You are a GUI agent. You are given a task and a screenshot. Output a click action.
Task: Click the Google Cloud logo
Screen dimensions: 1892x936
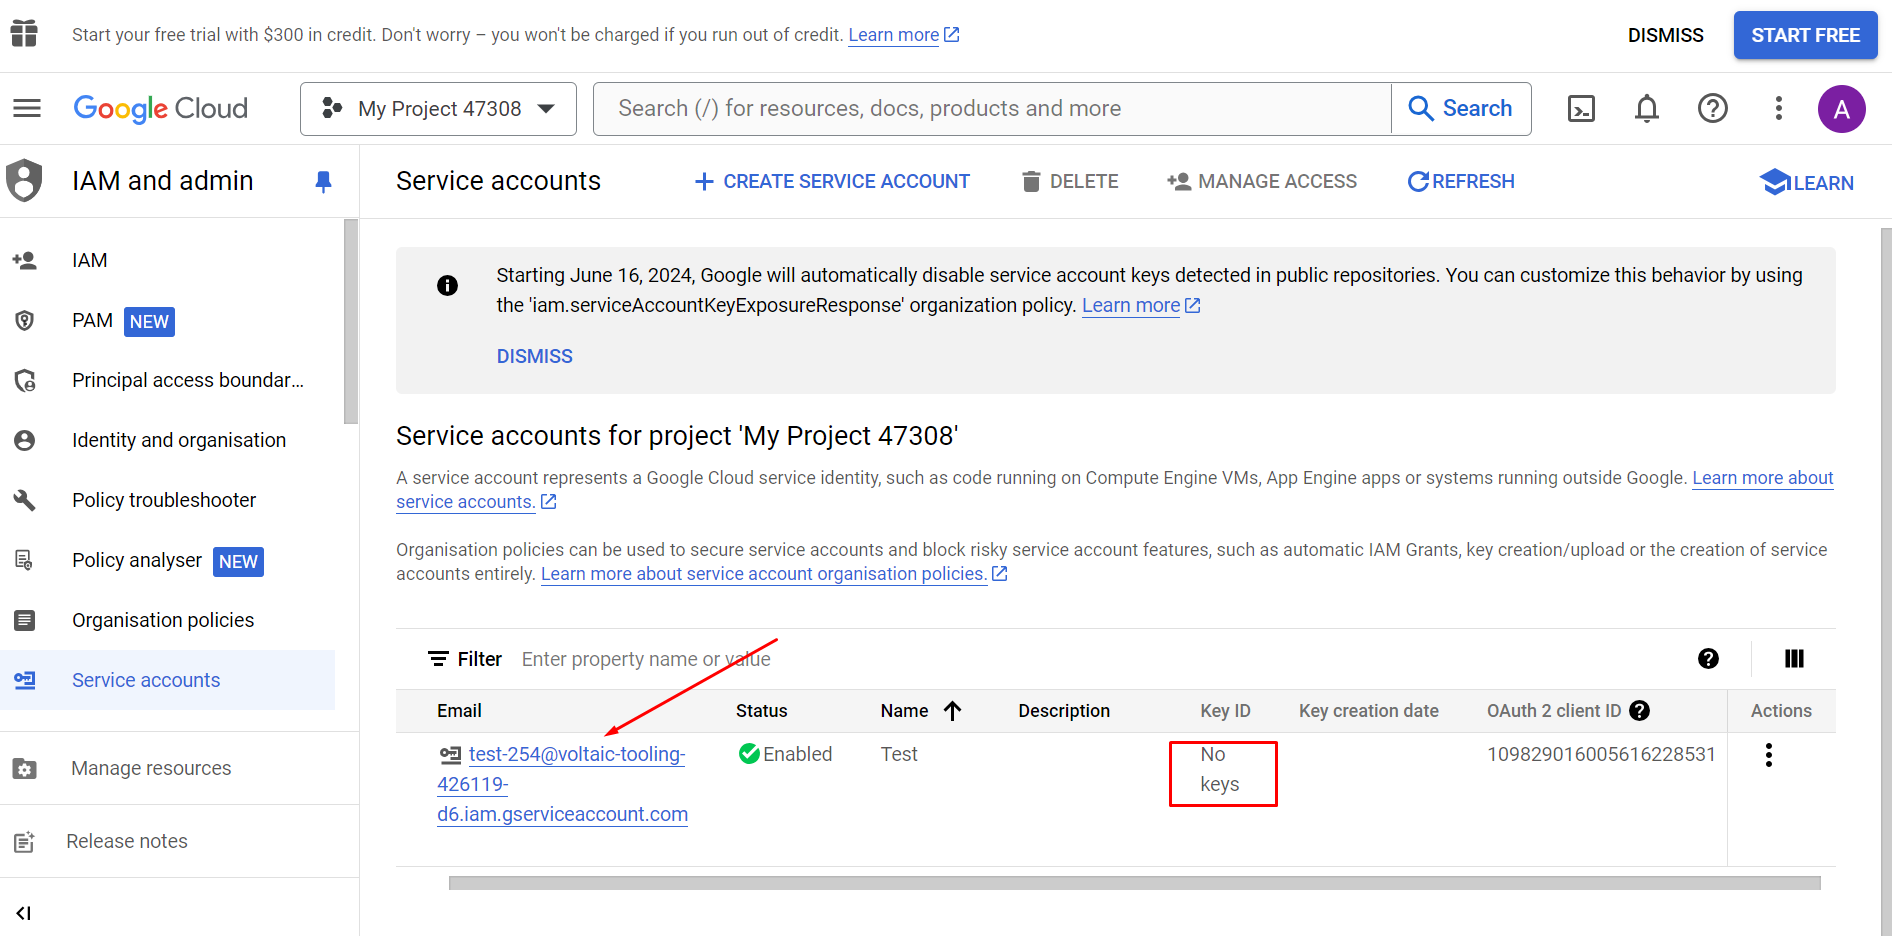pyautogui.click(x=160, y=109)
